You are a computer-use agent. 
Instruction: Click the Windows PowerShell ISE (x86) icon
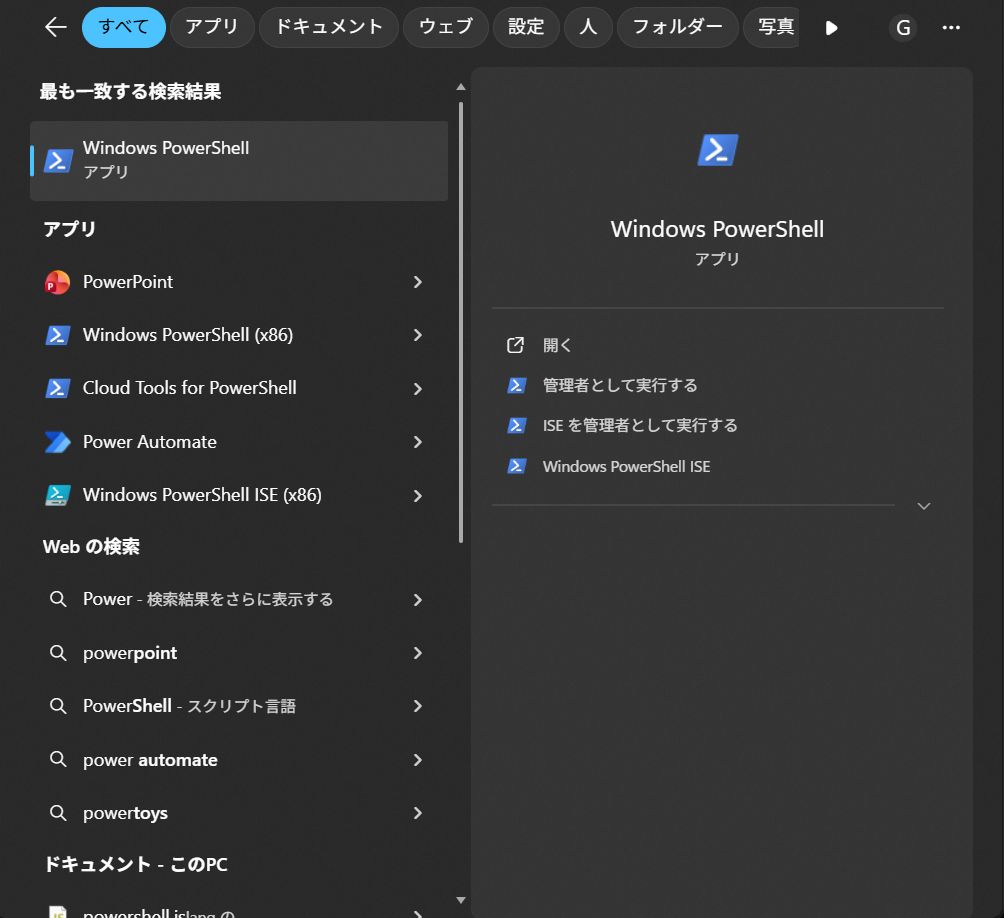point(57,495)
